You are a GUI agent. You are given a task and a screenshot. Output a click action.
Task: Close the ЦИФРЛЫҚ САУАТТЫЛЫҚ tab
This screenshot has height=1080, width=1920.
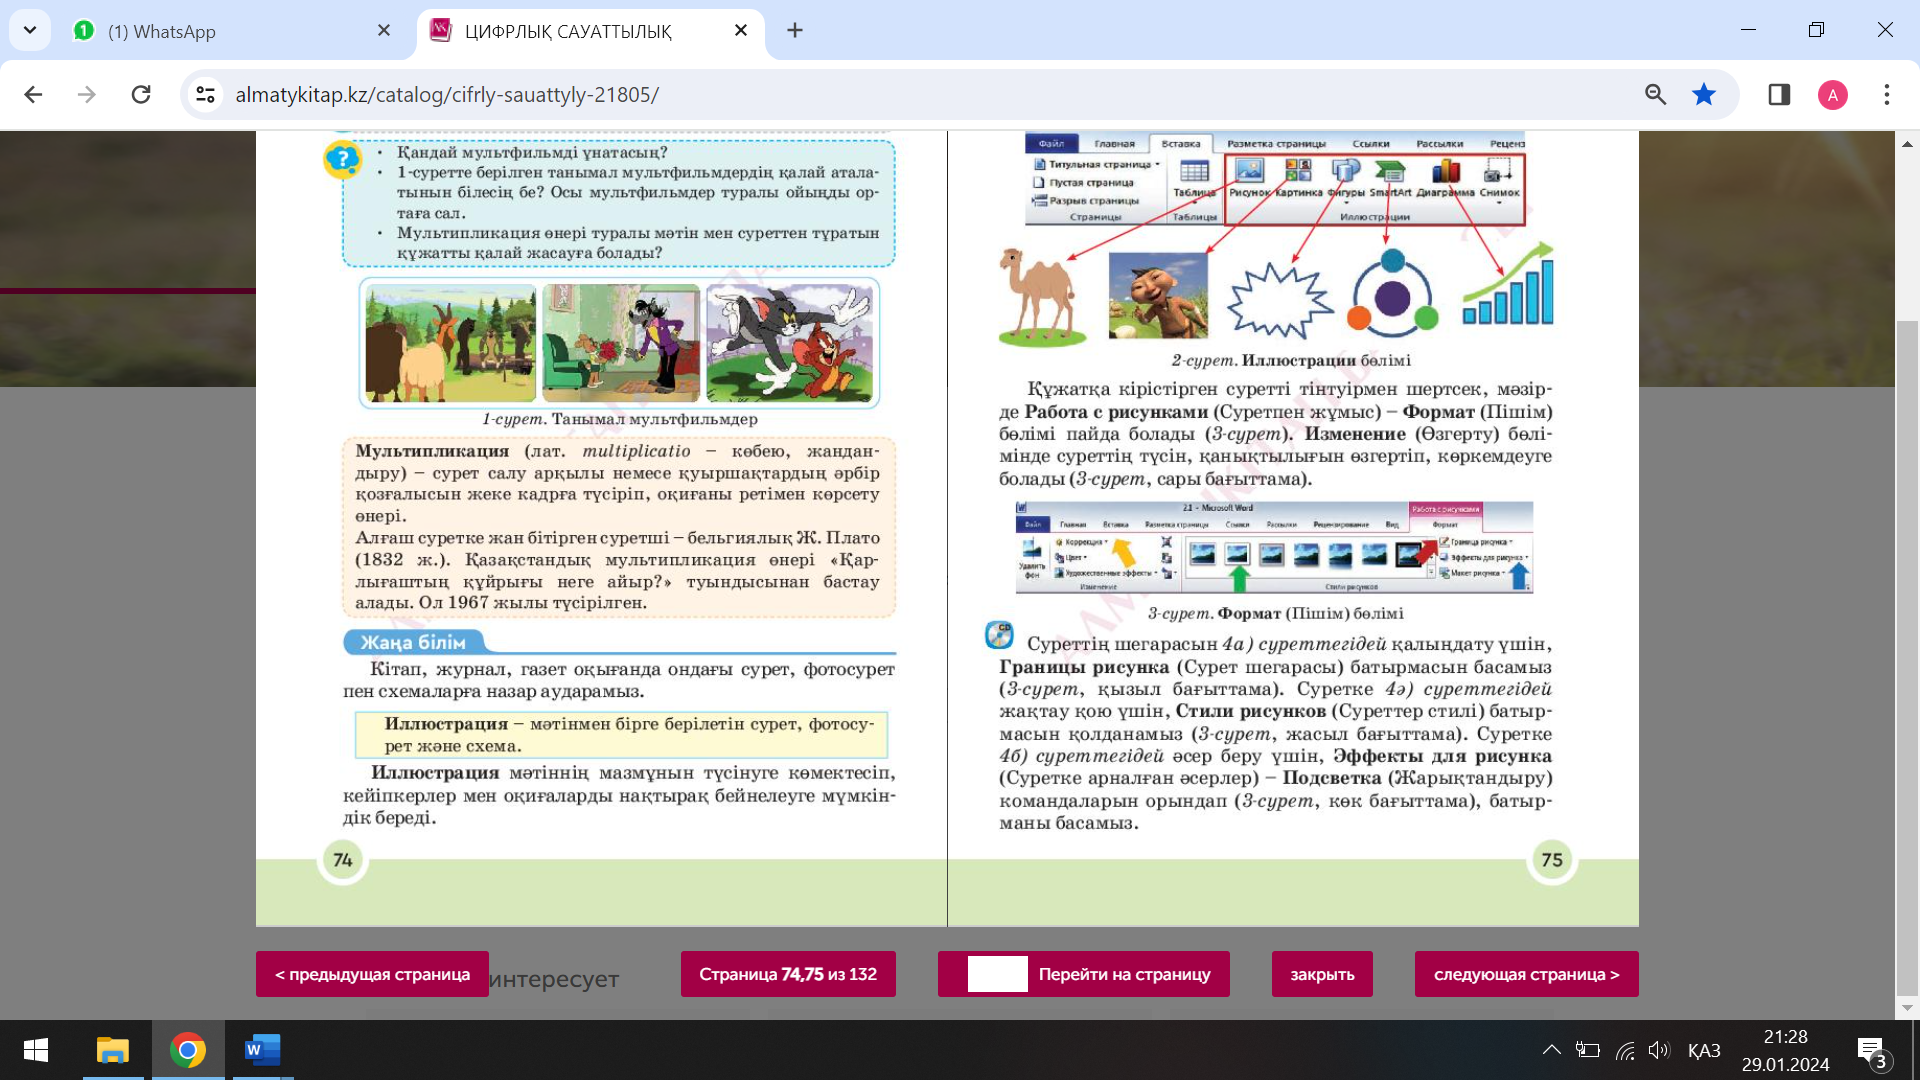click(741, 31)
